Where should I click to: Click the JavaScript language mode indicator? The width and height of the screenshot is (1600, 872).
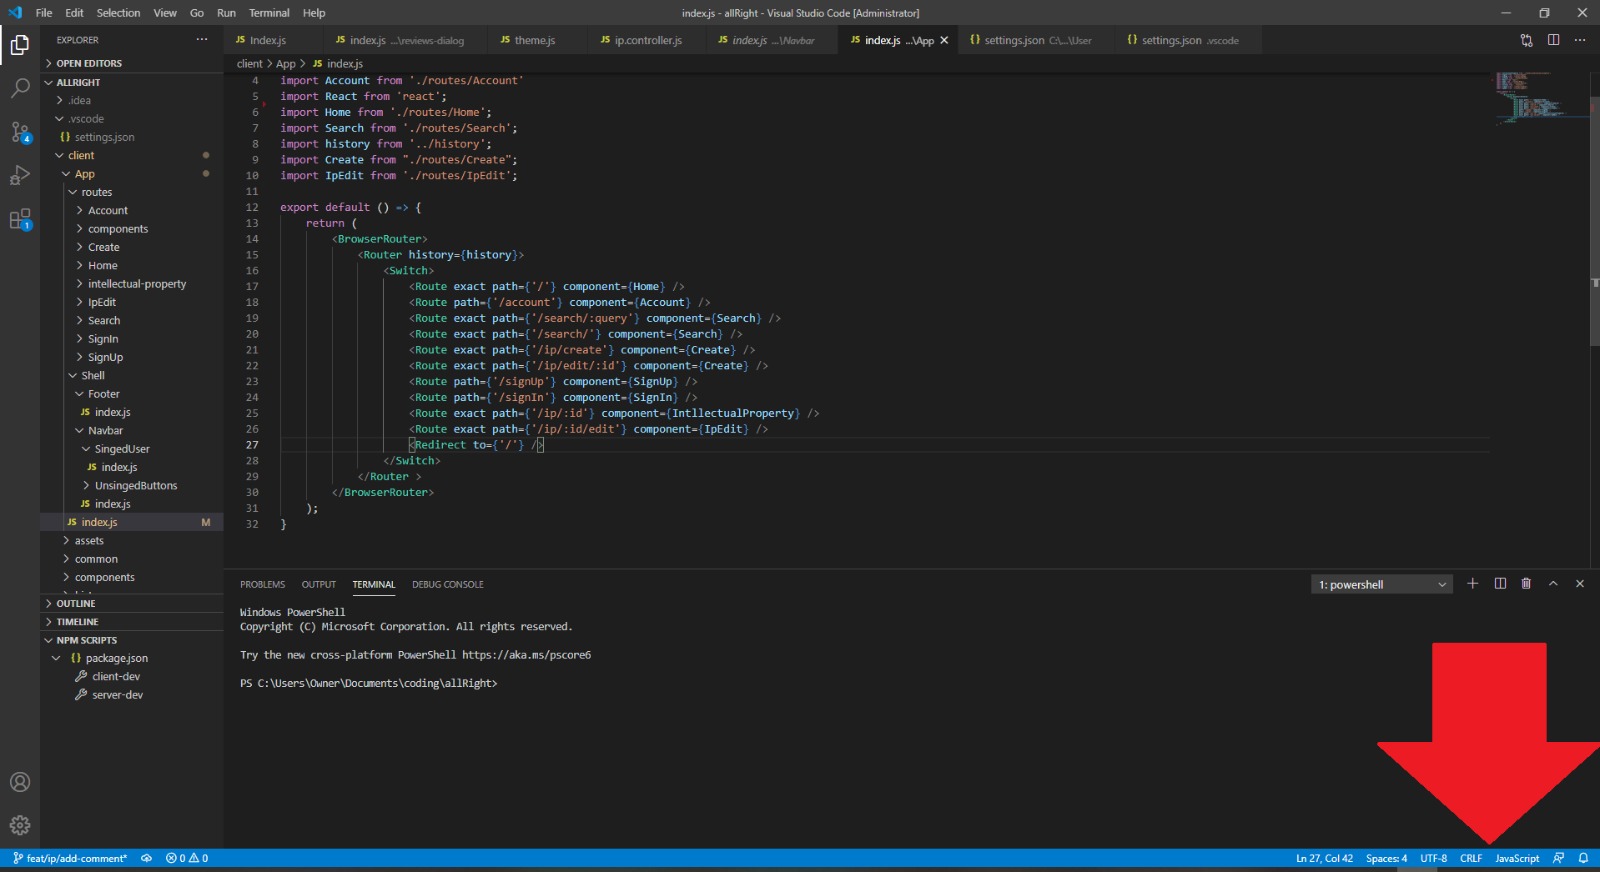(1517, 858)
